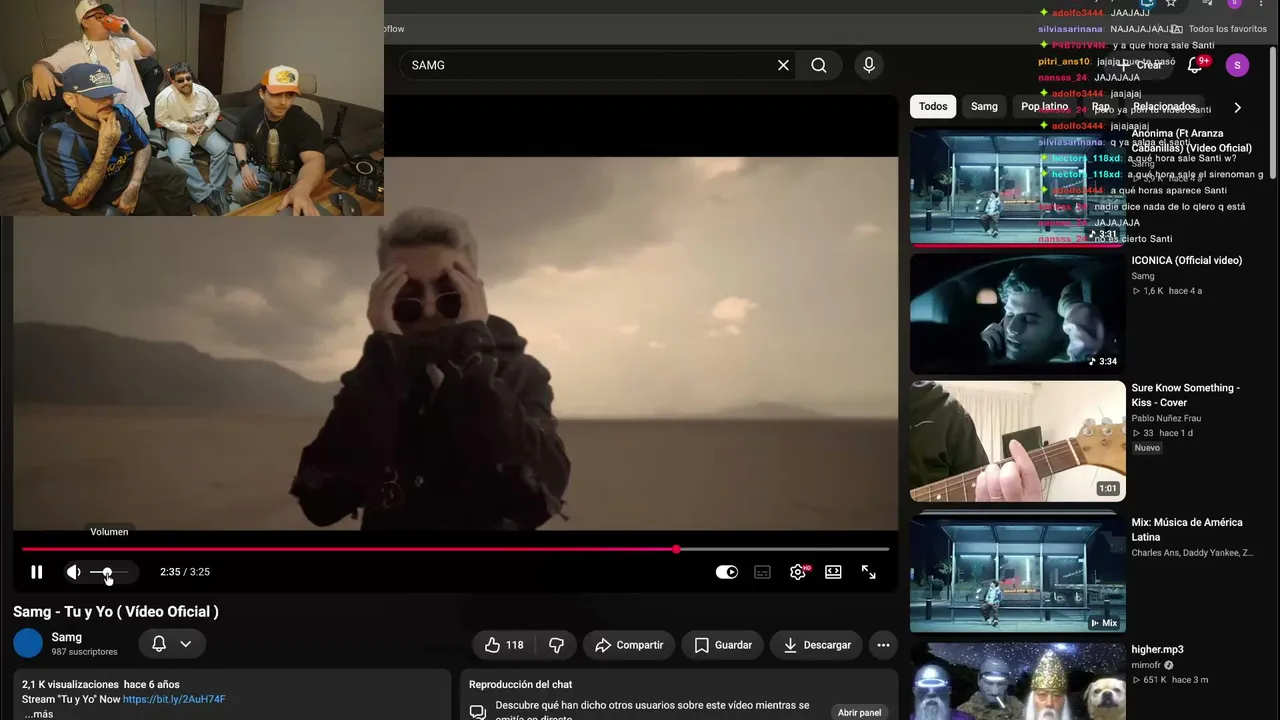Open the Samg channel name under the video

(x=67, y=637)
